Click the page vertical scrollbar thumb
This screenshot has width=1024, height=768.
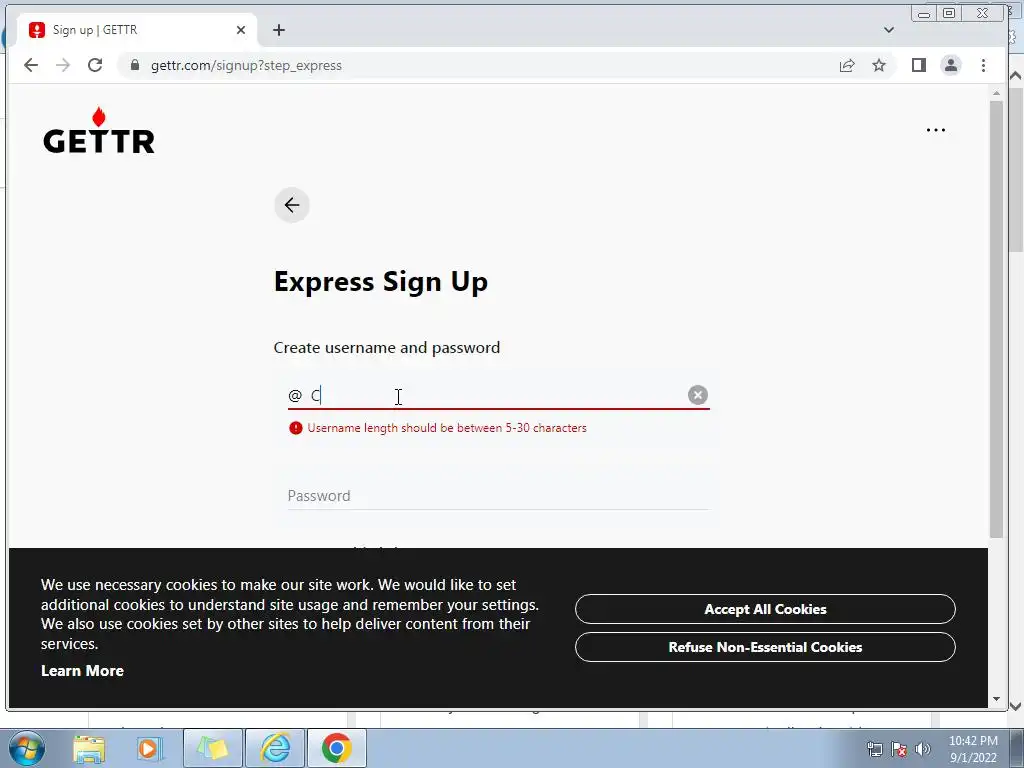(996, 319)
